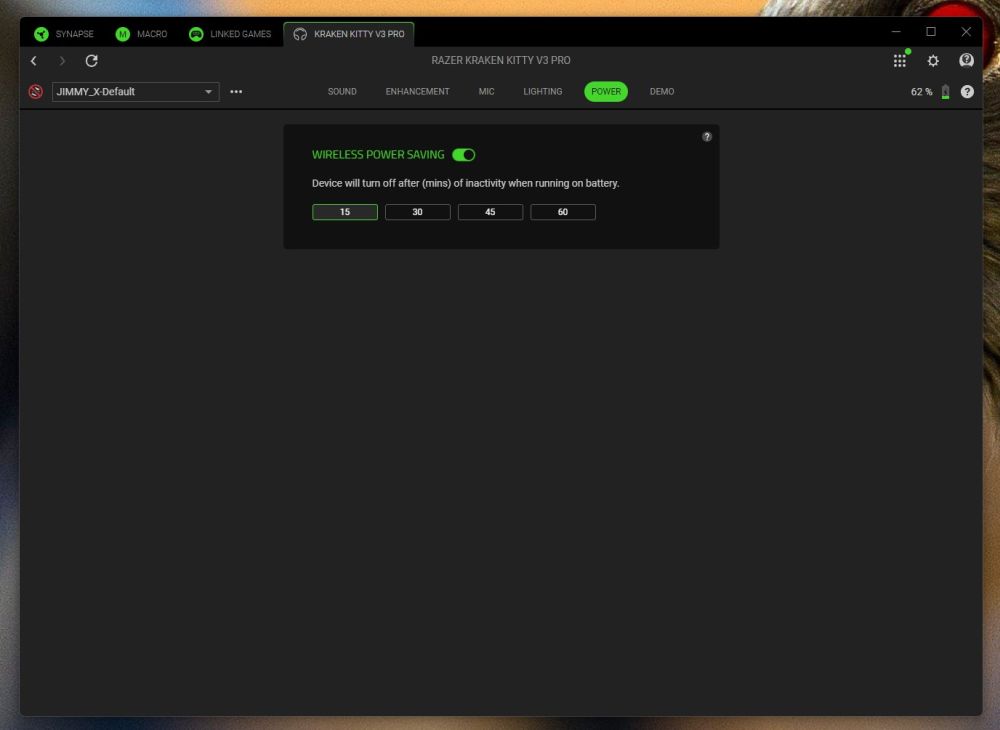Select 30 minutes inactivity timeout

[417, 212]
